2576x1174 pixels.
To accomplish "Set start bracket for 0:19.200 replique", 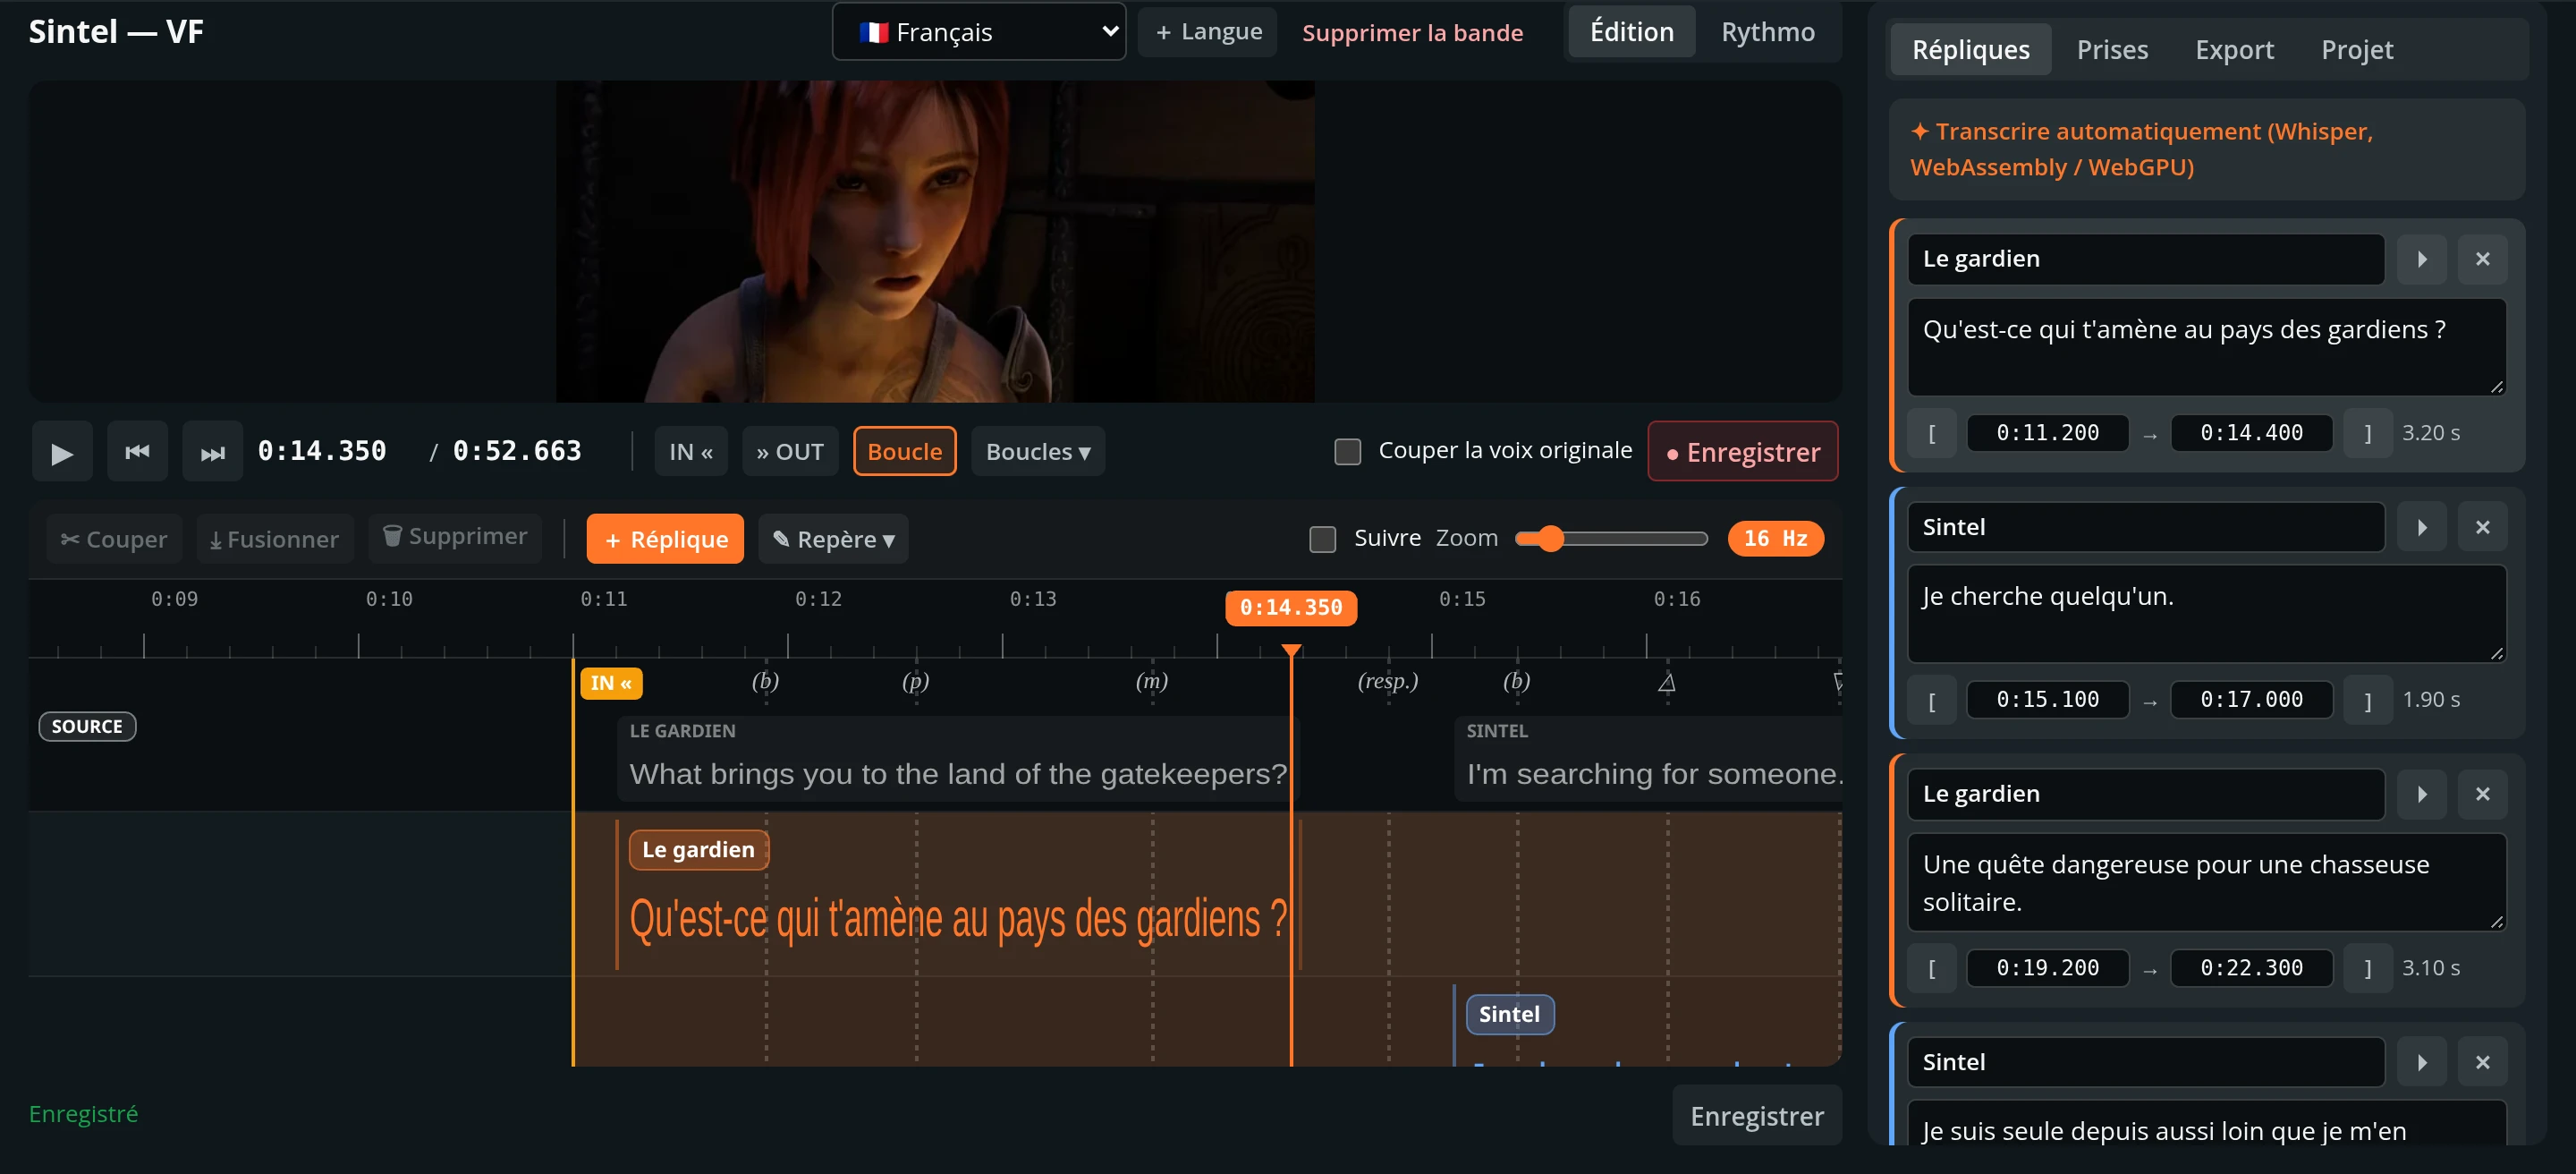I will coord(1932,968).
